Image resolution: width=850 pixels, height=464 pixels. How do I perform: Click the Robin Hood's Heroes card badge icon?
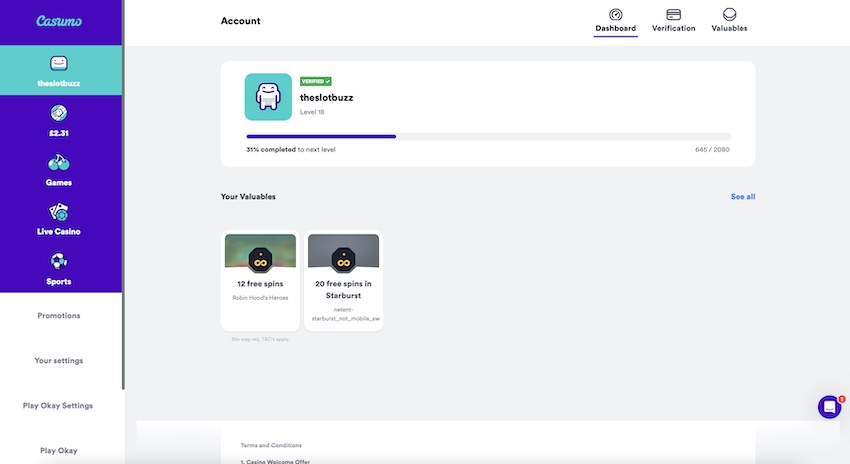tap(260, 259)
